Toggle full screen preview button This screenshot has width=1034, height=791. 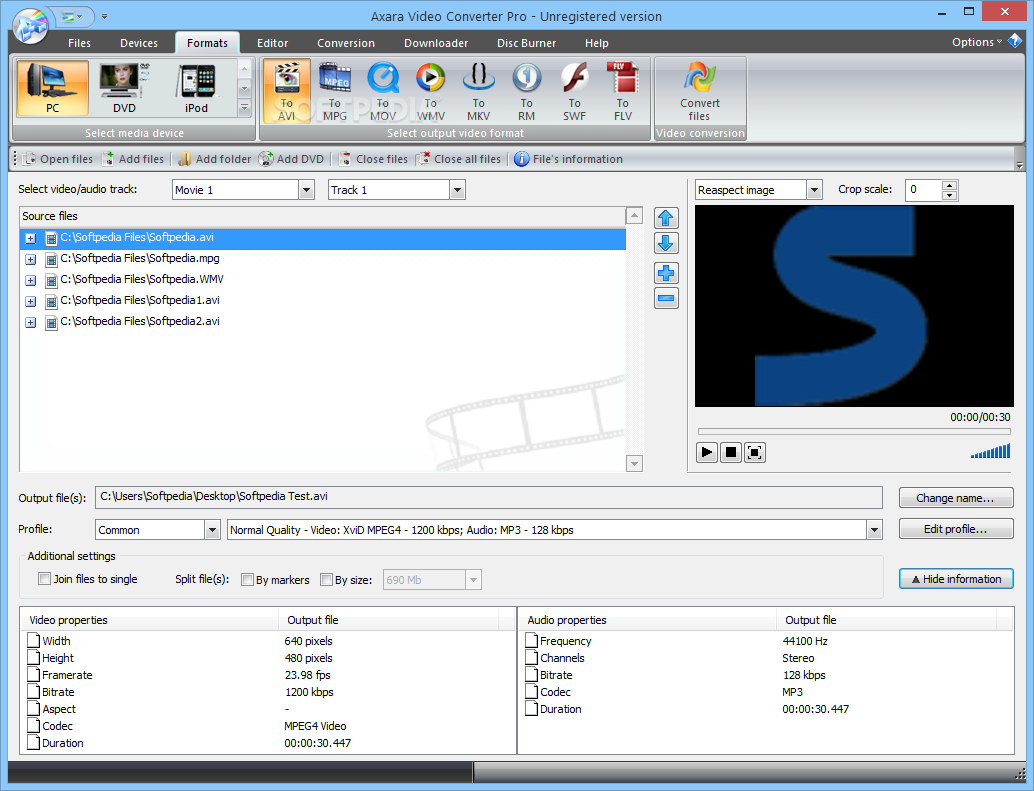click(755, 452)
